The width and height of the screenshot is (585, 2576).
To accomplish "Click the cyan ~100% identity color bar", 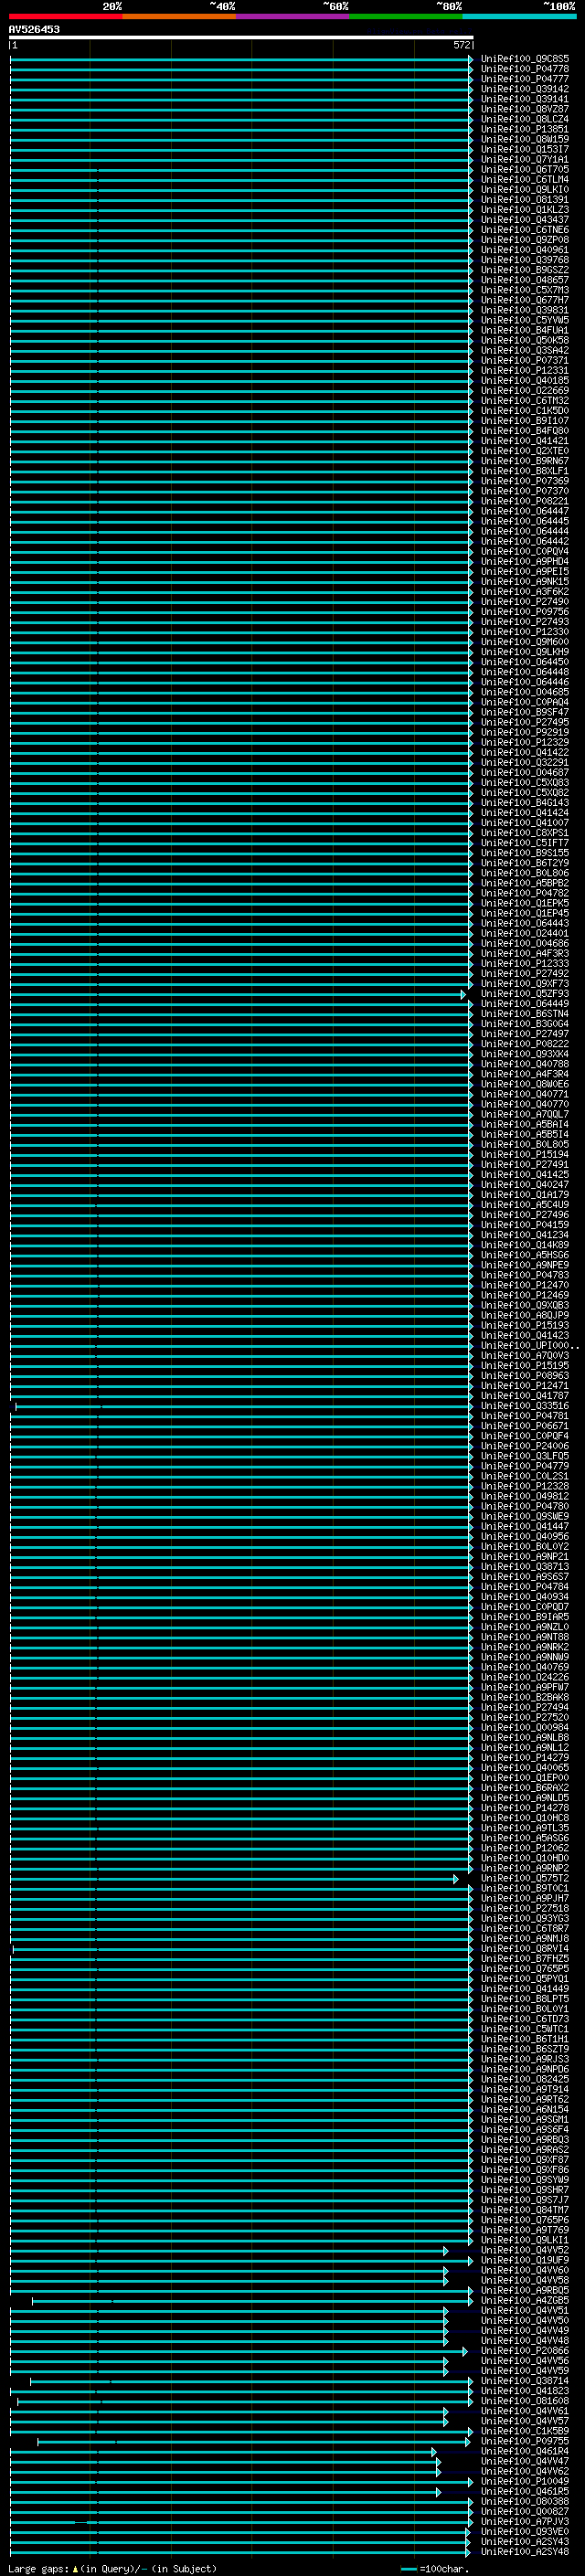I will pos(519,16).
